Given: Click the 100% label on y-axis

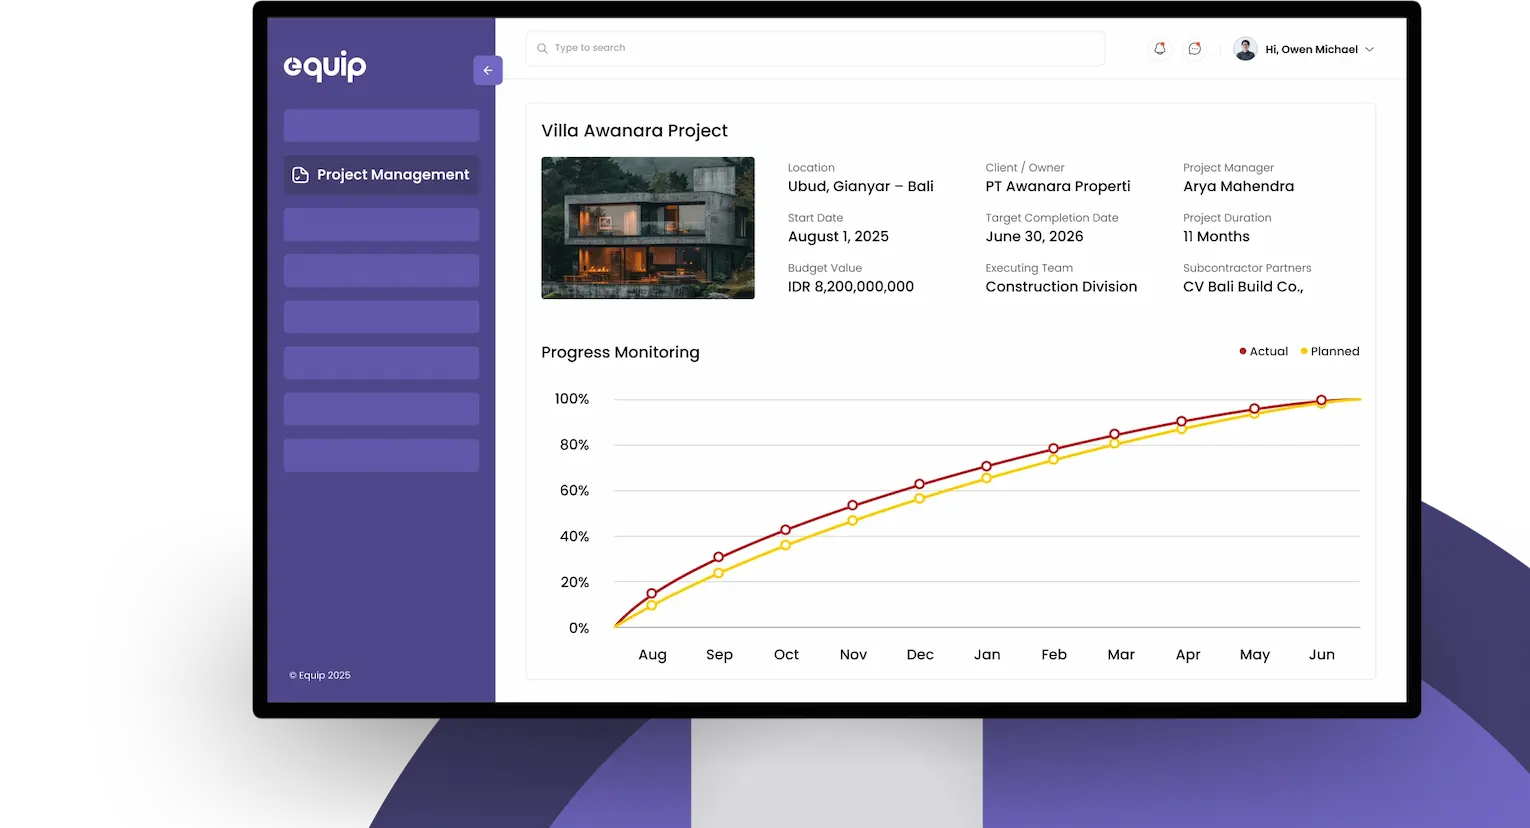Looking at the screenshot, I should 572,399.
